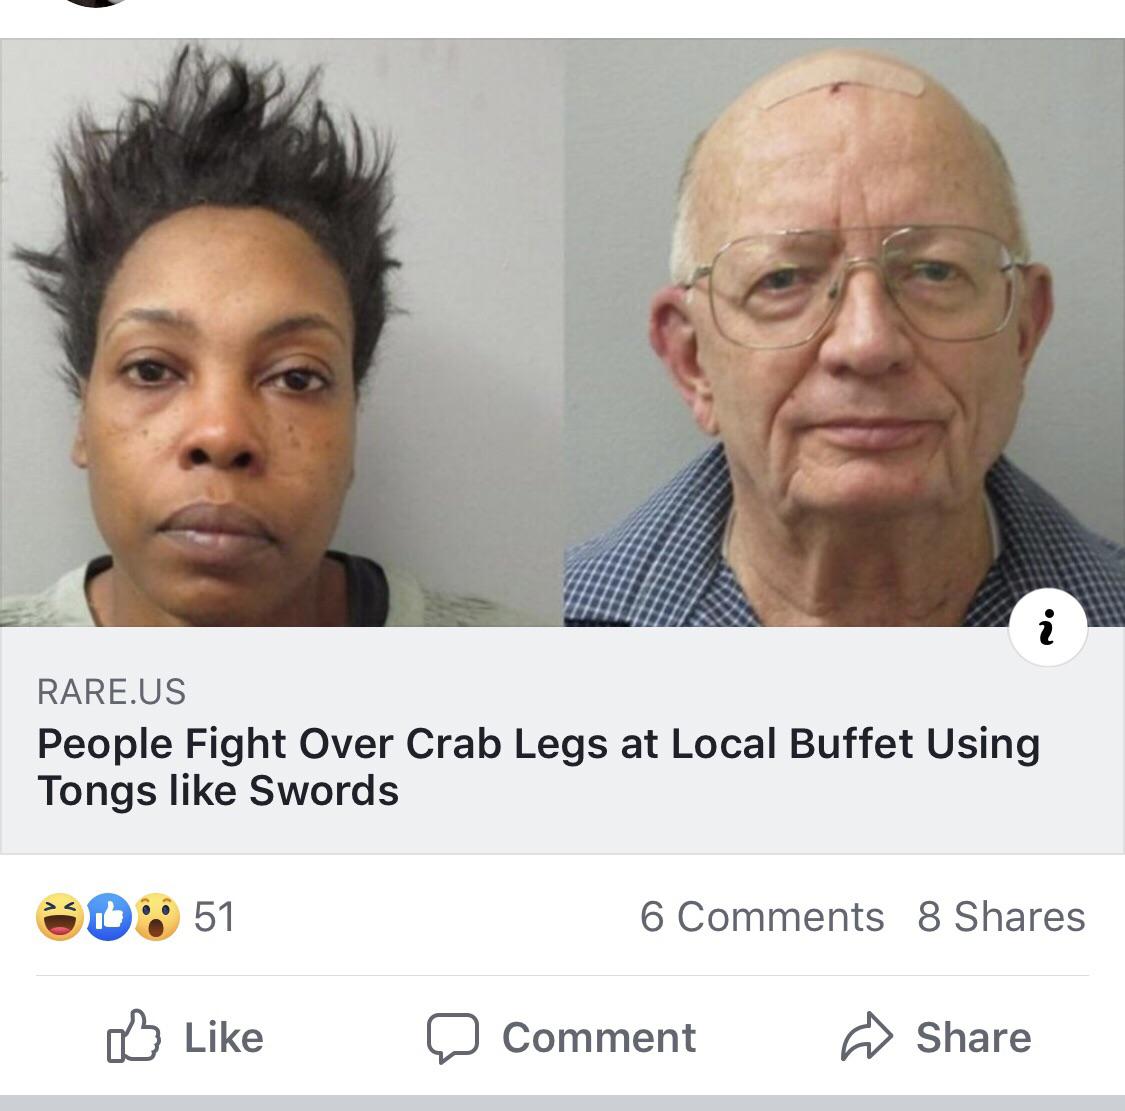The height and width of the screenshot is (1111, 1125).
Task: Click the laughing Haha reaction emoji
Action: point(60,917)
